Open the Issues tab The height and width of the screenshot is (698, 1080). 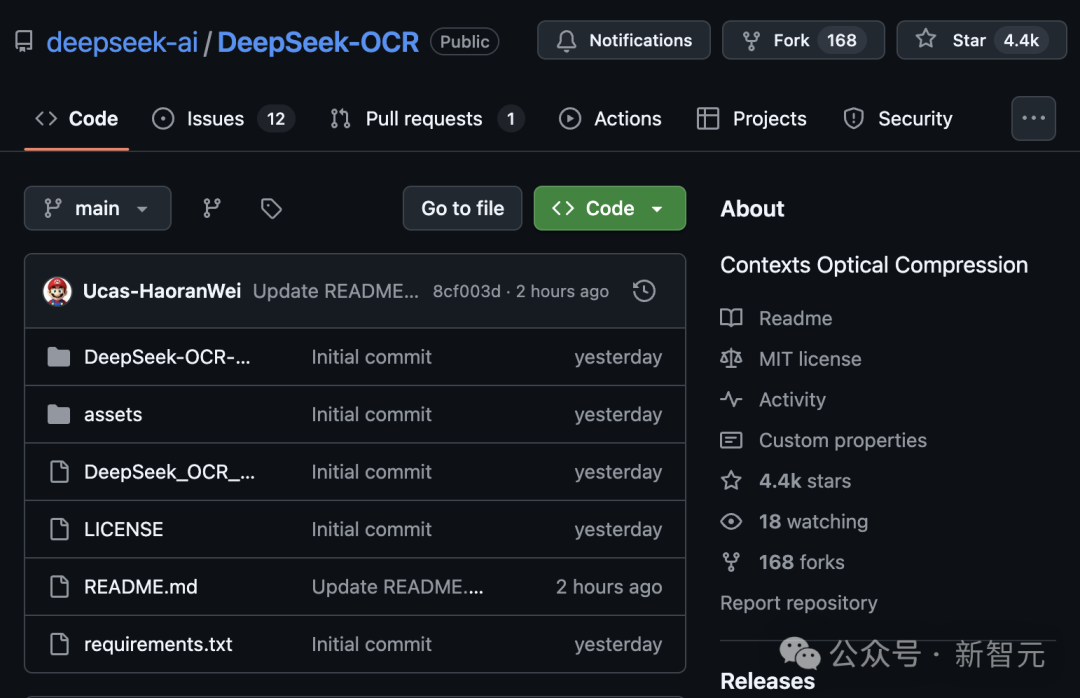tap(223, 119)
